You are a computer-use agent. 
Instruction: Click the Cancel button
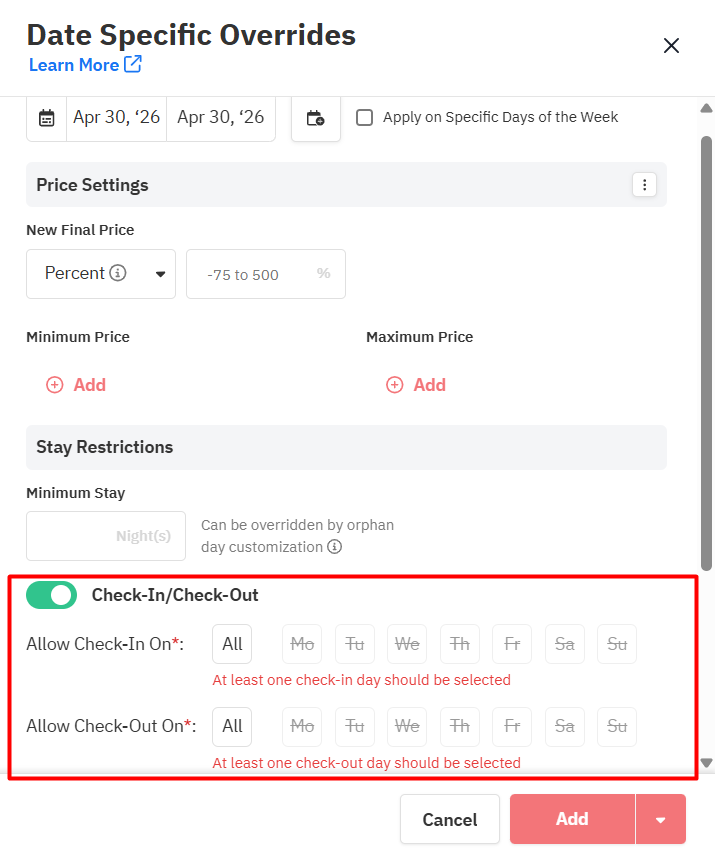449,819
